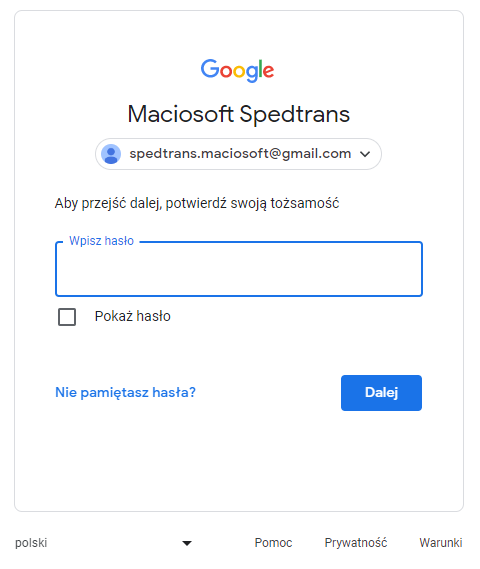This screenshot has width=480, height=569.
Task: Click the Maciosoft Spedtrans heading
Action: tap(239, 114)
